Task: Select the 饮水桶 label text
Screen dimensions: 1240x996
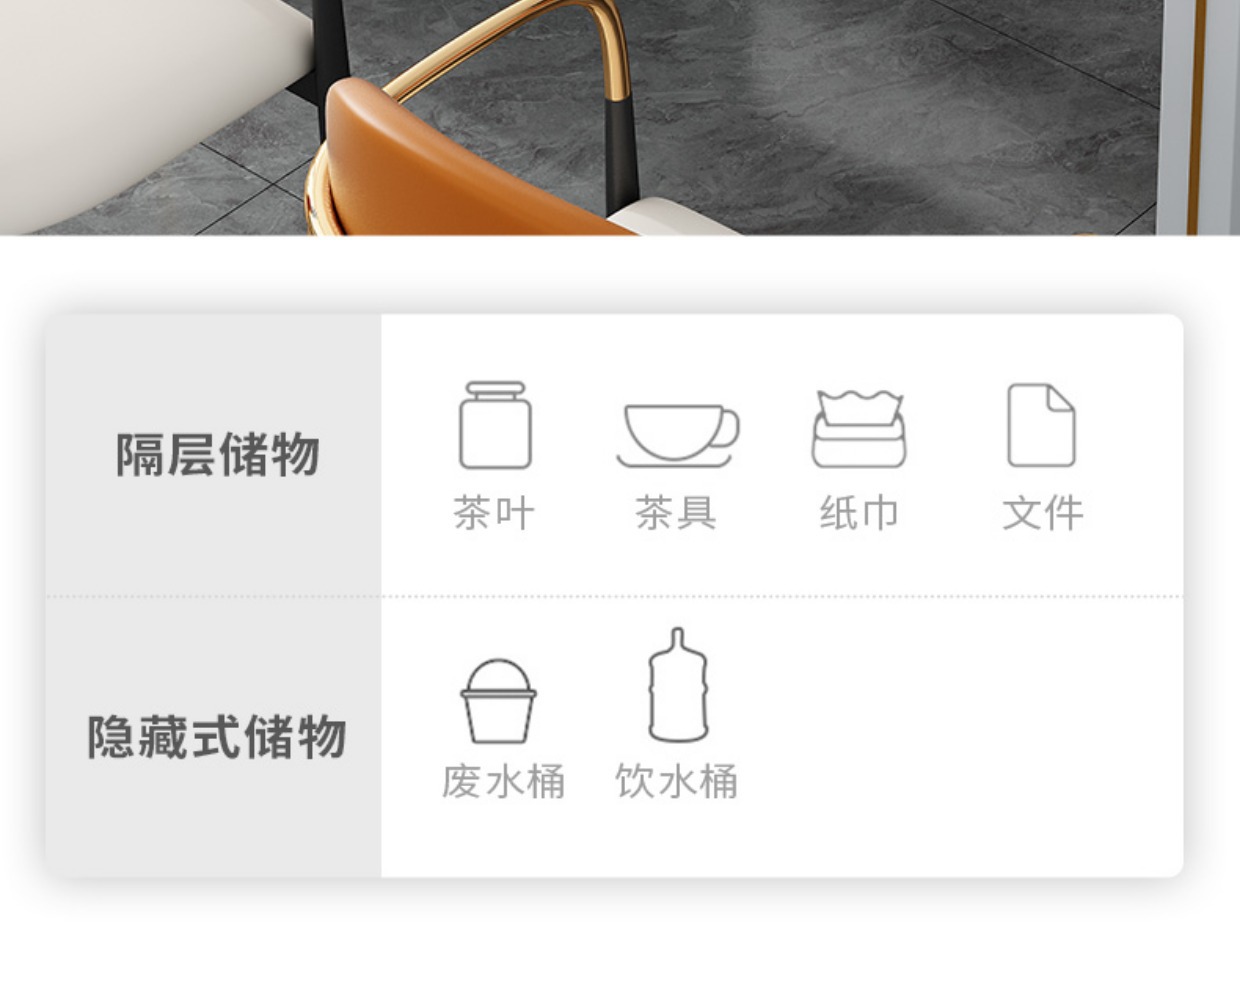Action: (677, 781)
